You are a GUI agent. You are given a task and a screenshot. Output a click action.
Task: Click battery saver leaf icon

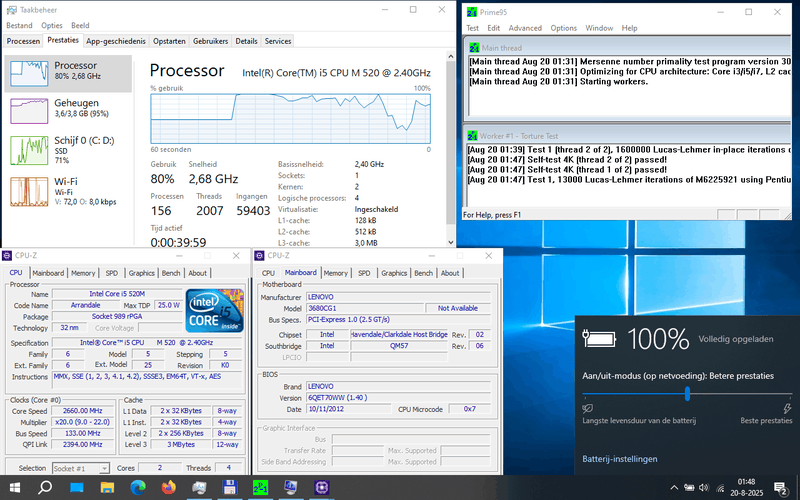(x=587, y=408)
